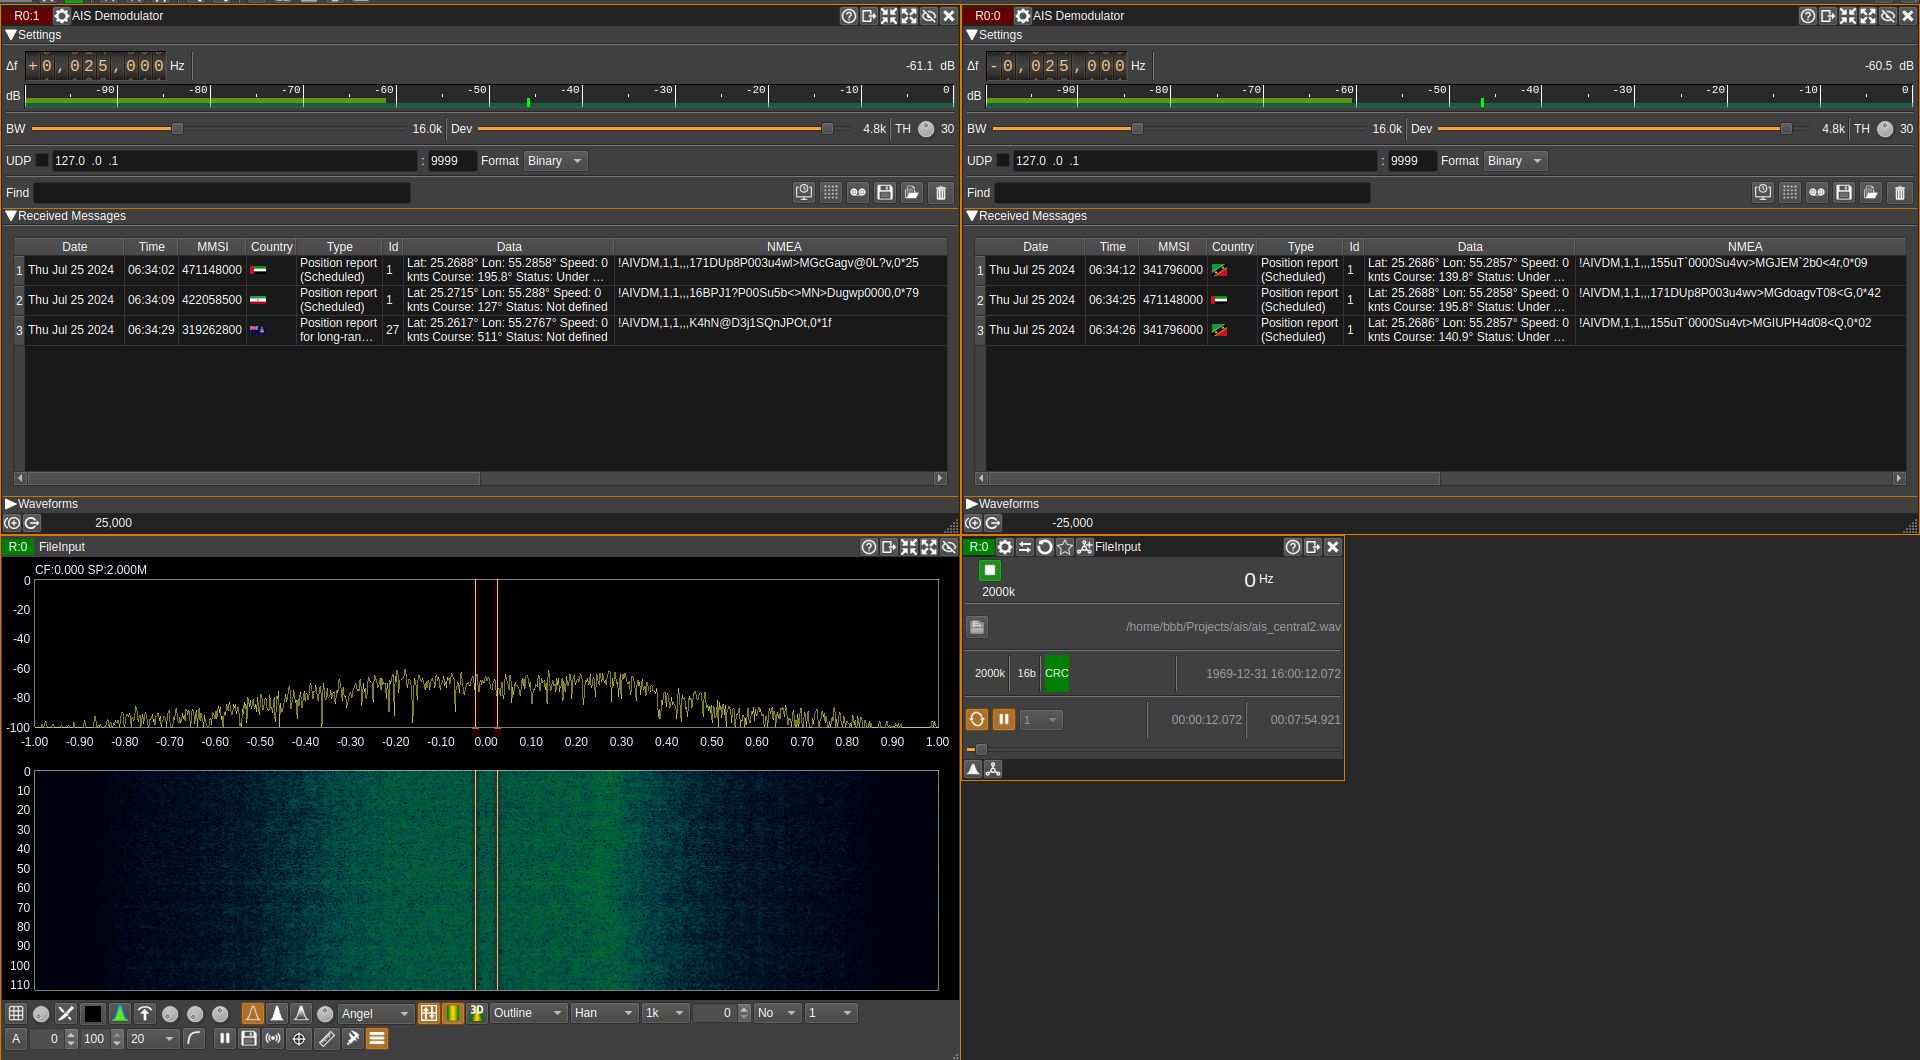
Task: Open the Angel color map dropdown
Action: tap(376, 1013)
